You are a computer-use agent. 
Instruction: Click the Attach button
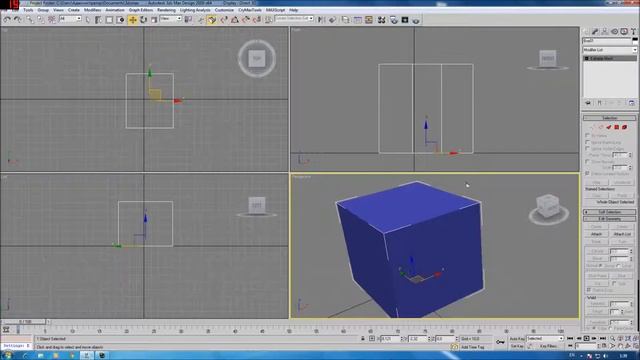pyautogui.click(x=596, y=234)
